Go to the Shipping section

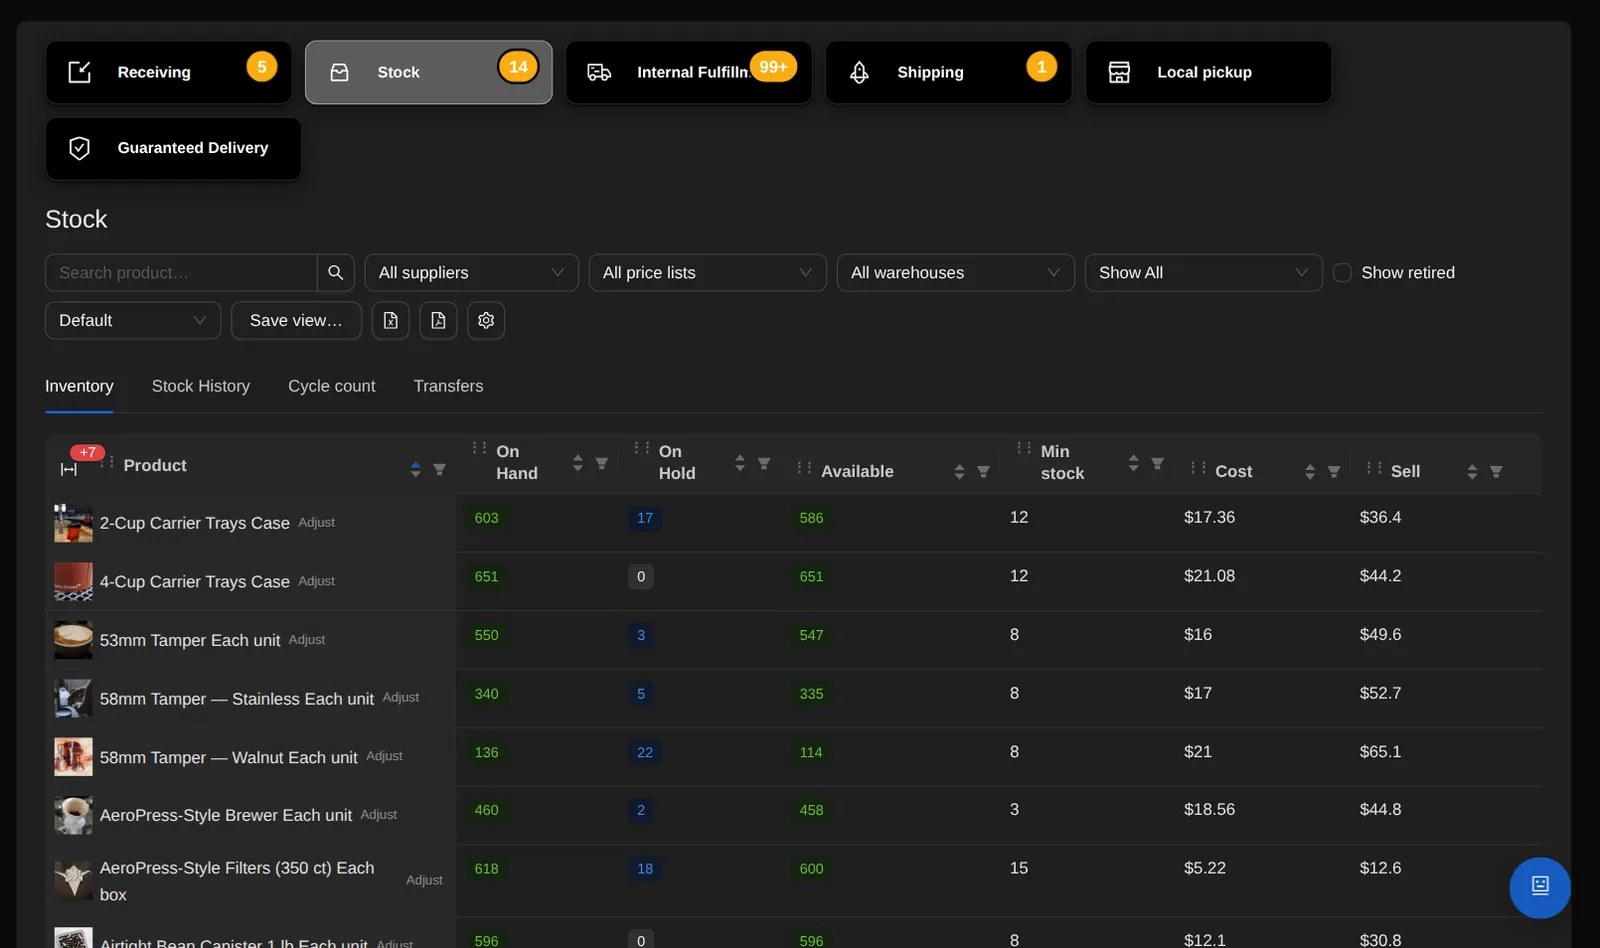tap(949, 72)
